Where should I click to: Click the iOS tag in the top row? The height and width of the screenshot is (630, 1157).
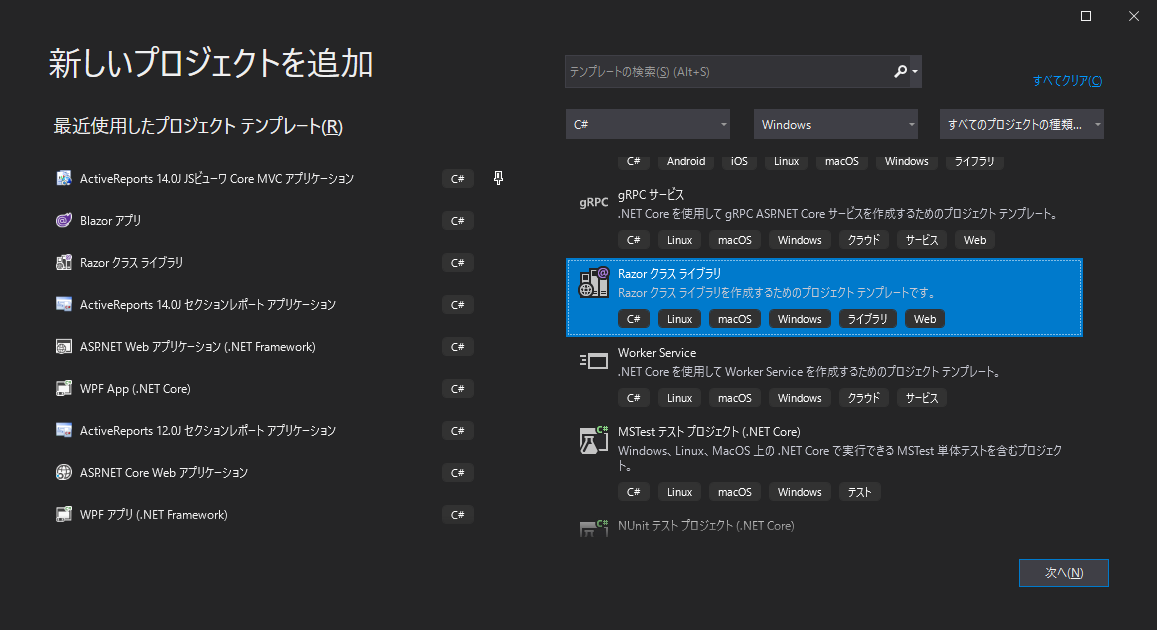pyautogui.click(x=739, y=162)
